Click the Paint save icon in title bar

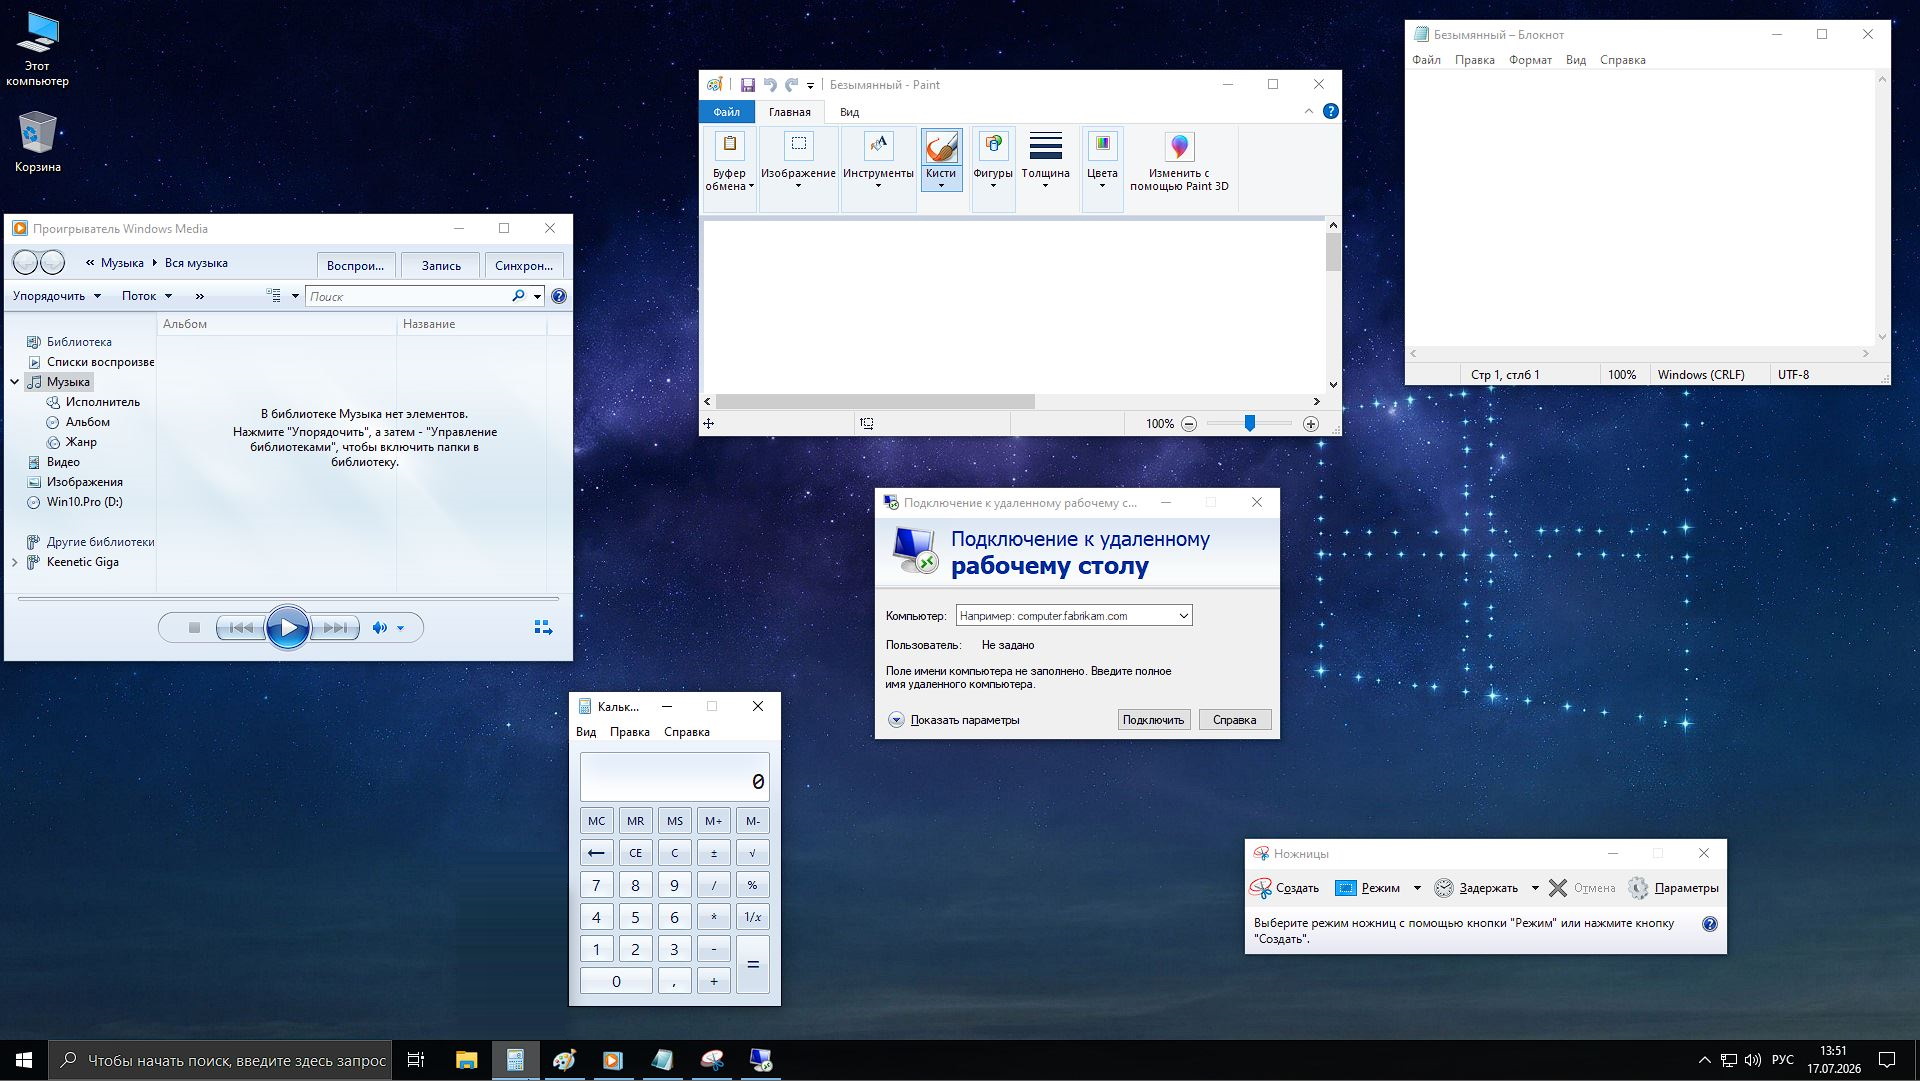[x=747, y=85]
